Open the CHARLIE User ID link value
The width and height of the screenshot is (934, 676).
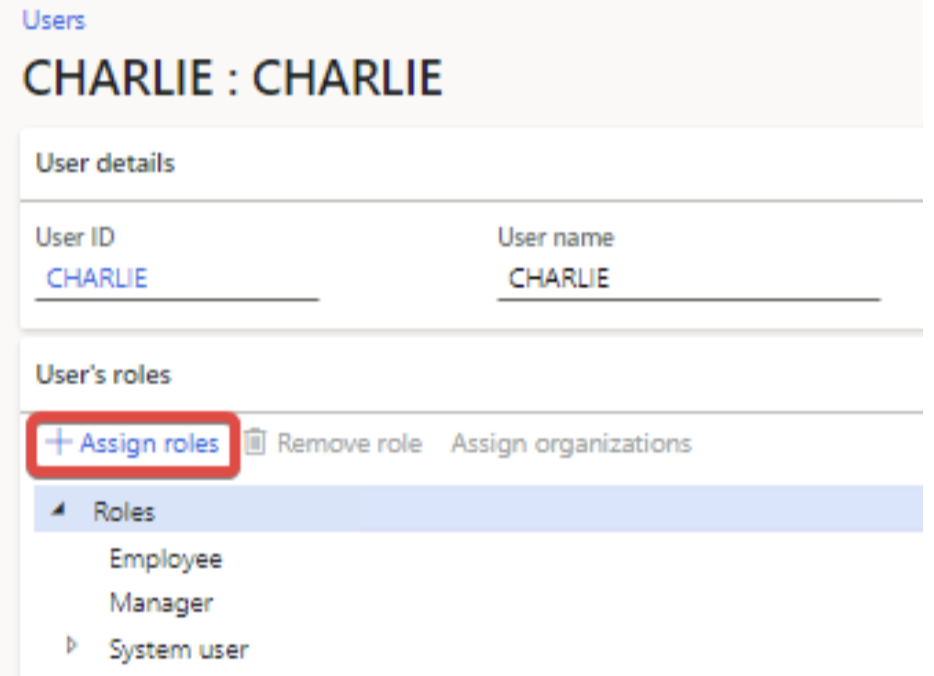pyautogui.click(x=97, y=278)
